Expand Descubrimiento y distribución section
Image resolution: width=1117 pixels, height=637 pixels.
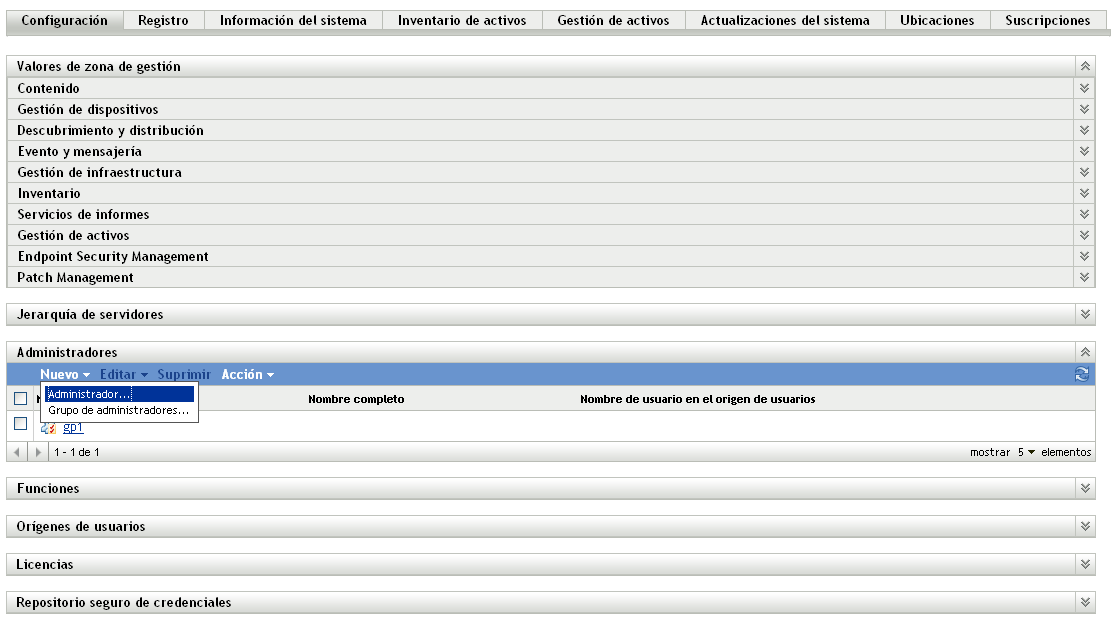[x=1084, y=130]
